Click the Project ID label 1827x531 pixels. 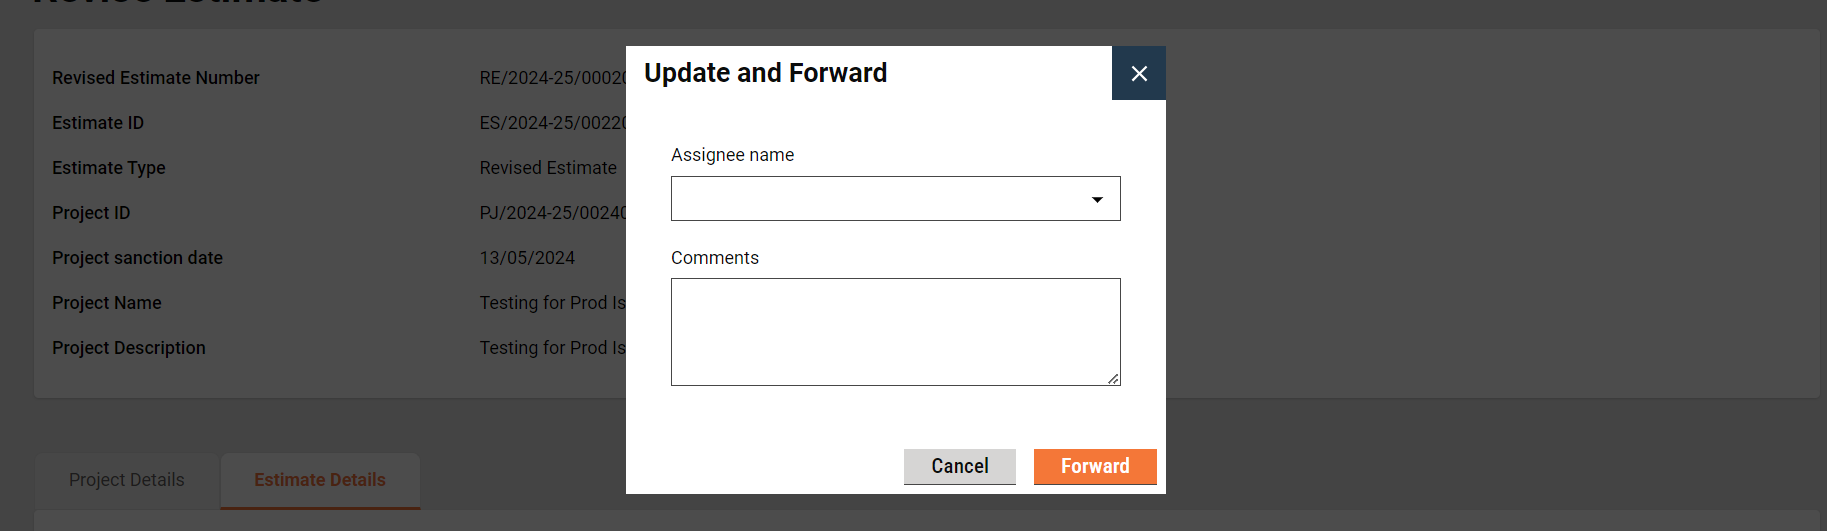tap(91, 213)
